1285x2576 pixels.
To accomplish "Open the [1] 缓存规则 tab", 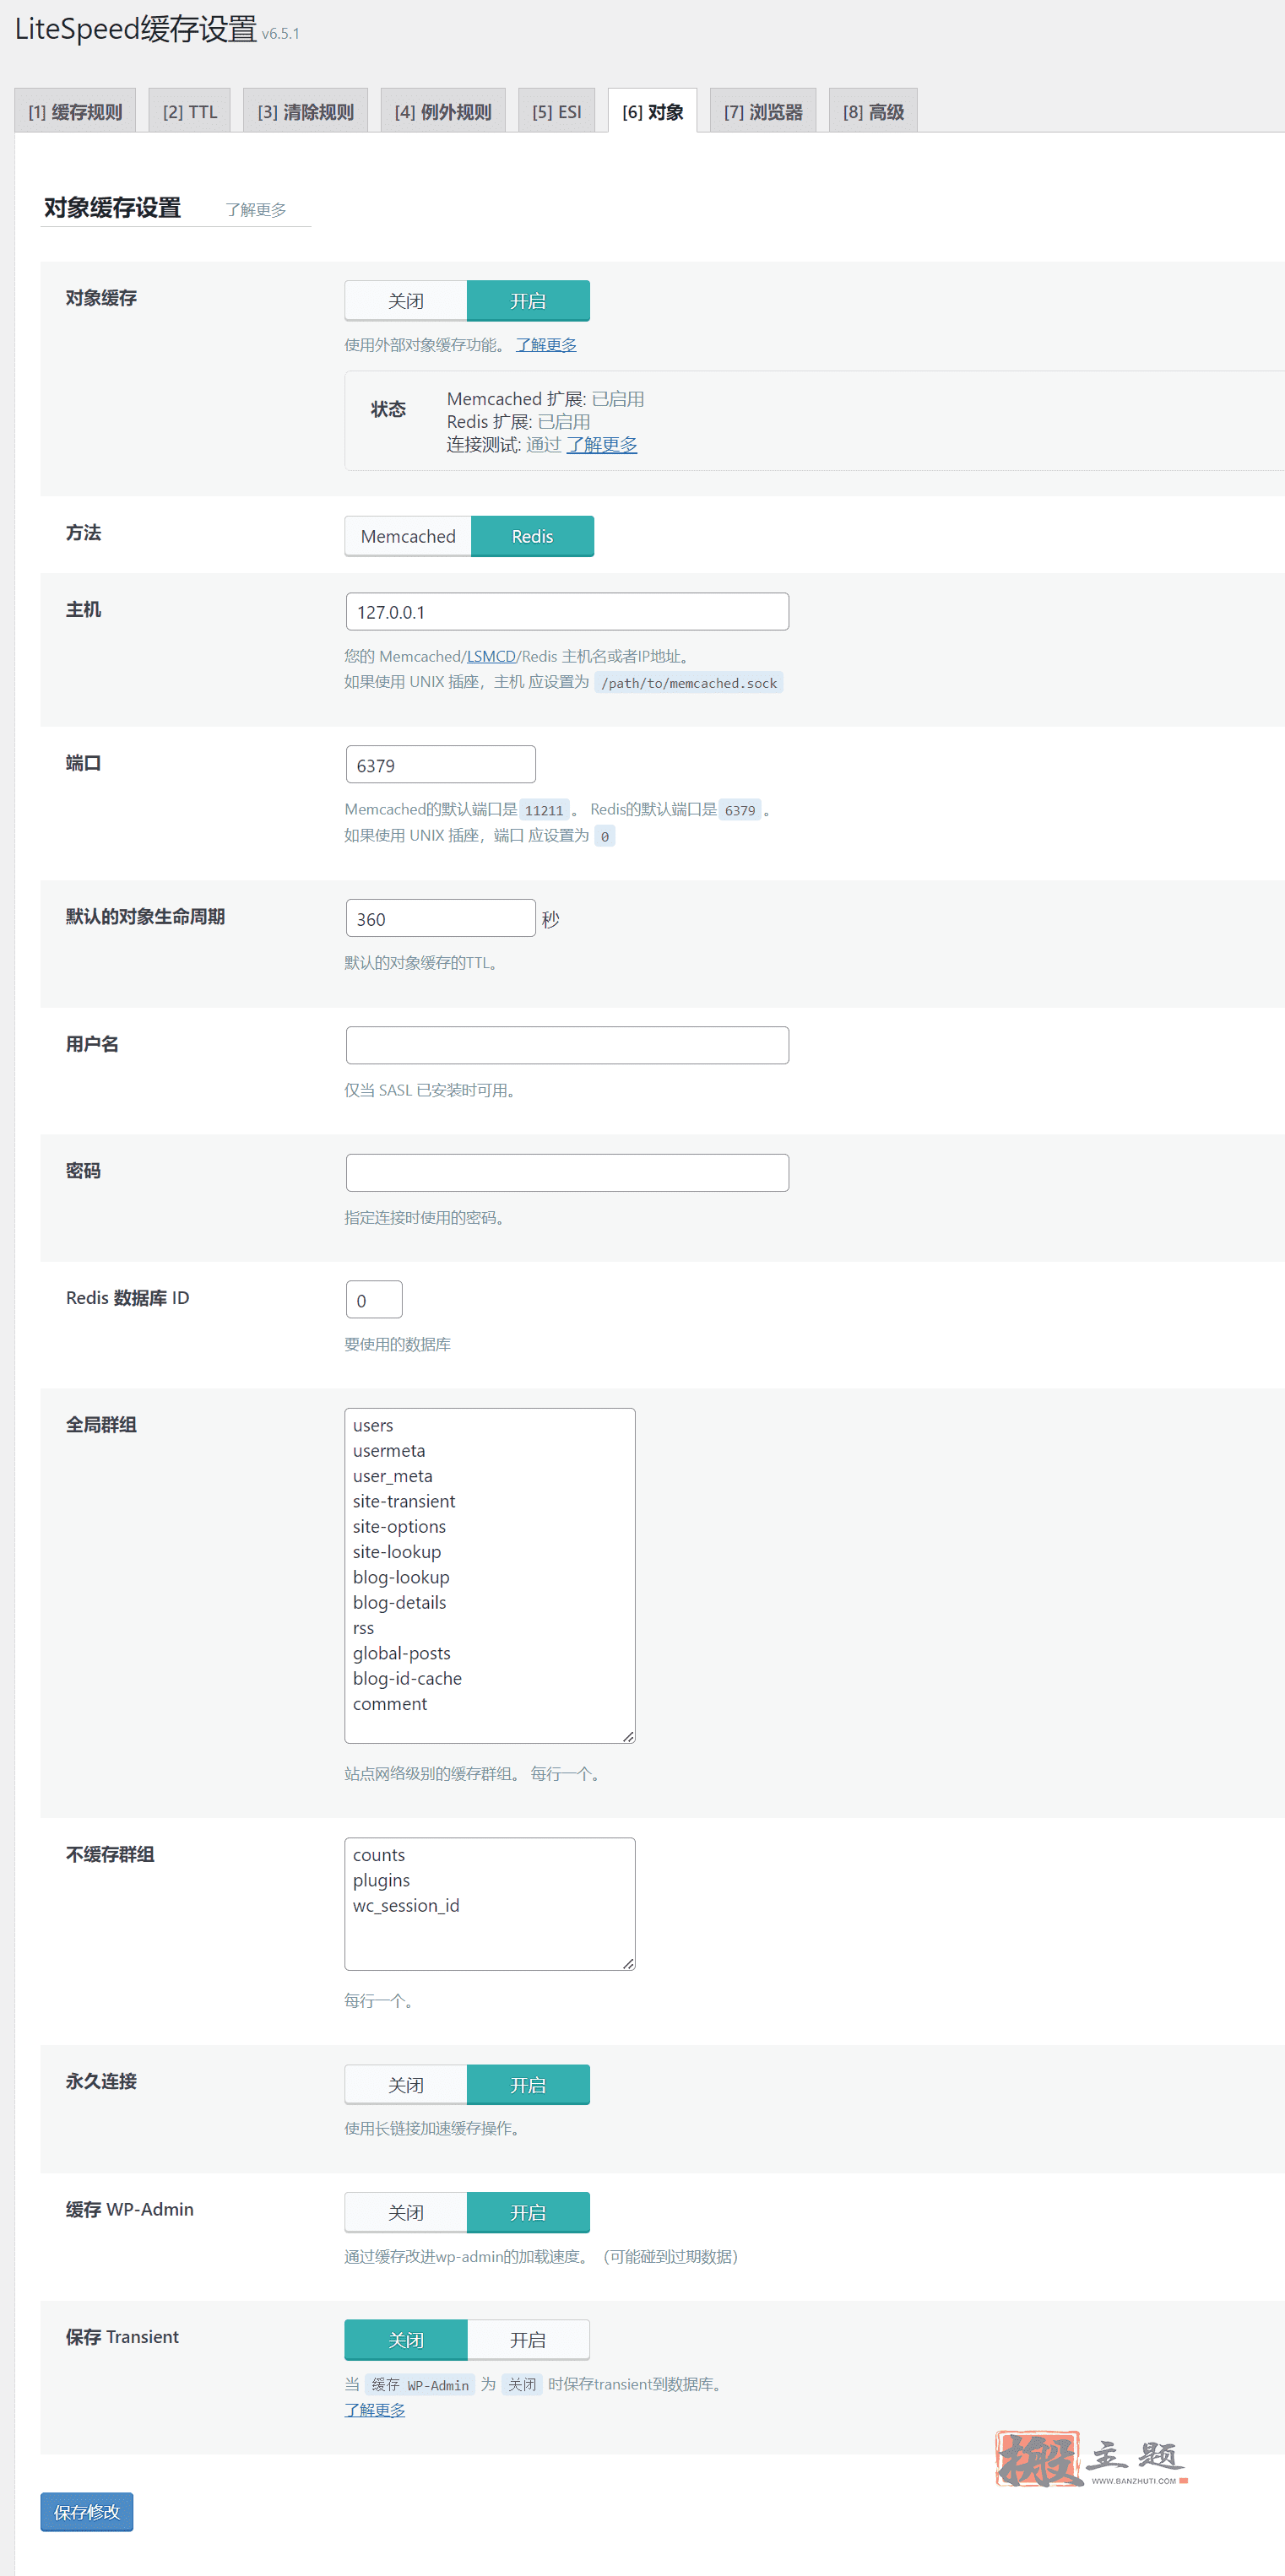I will (x=75, y=111).
